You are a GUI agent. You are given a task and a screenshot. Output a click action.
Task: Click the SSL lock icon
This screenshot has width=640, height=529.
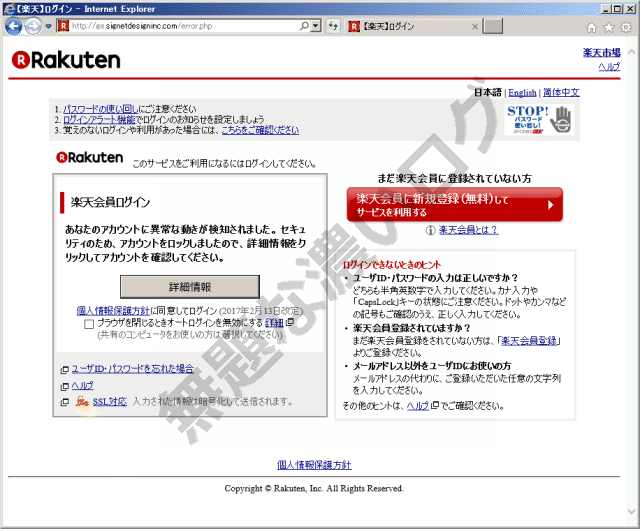click(82, 402)
